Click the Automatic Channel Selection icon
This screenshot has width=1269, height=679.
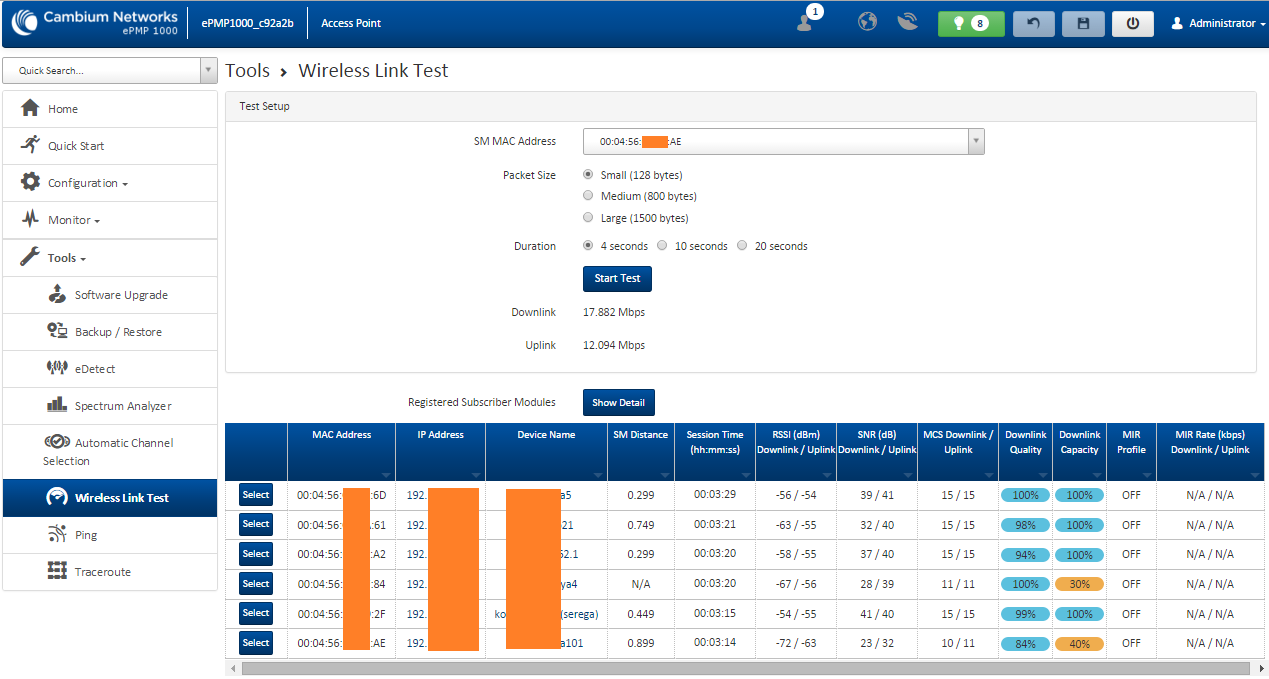(57, 442)
